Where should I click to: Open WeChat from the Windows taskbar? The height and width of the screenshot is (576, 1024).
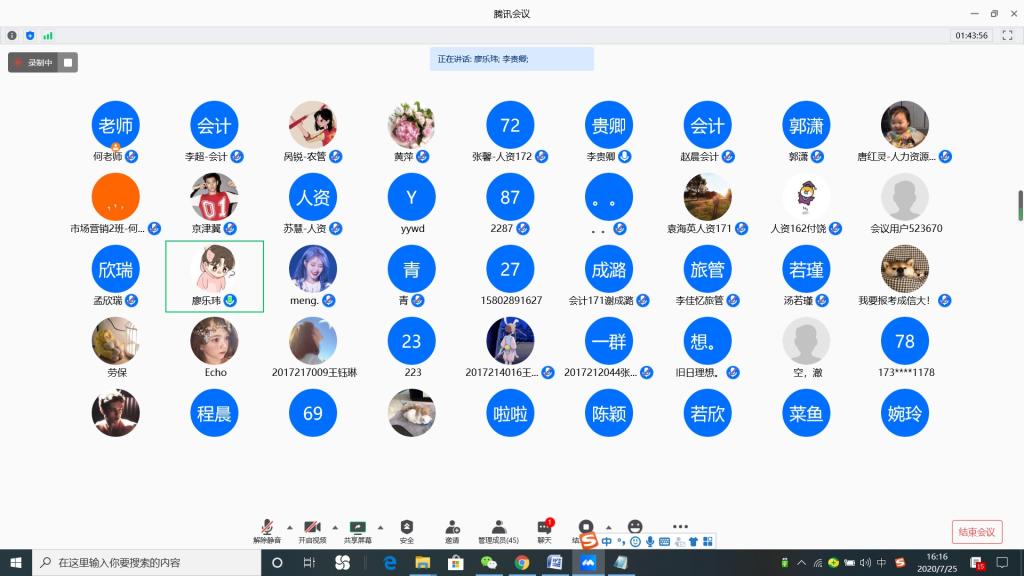488,563
